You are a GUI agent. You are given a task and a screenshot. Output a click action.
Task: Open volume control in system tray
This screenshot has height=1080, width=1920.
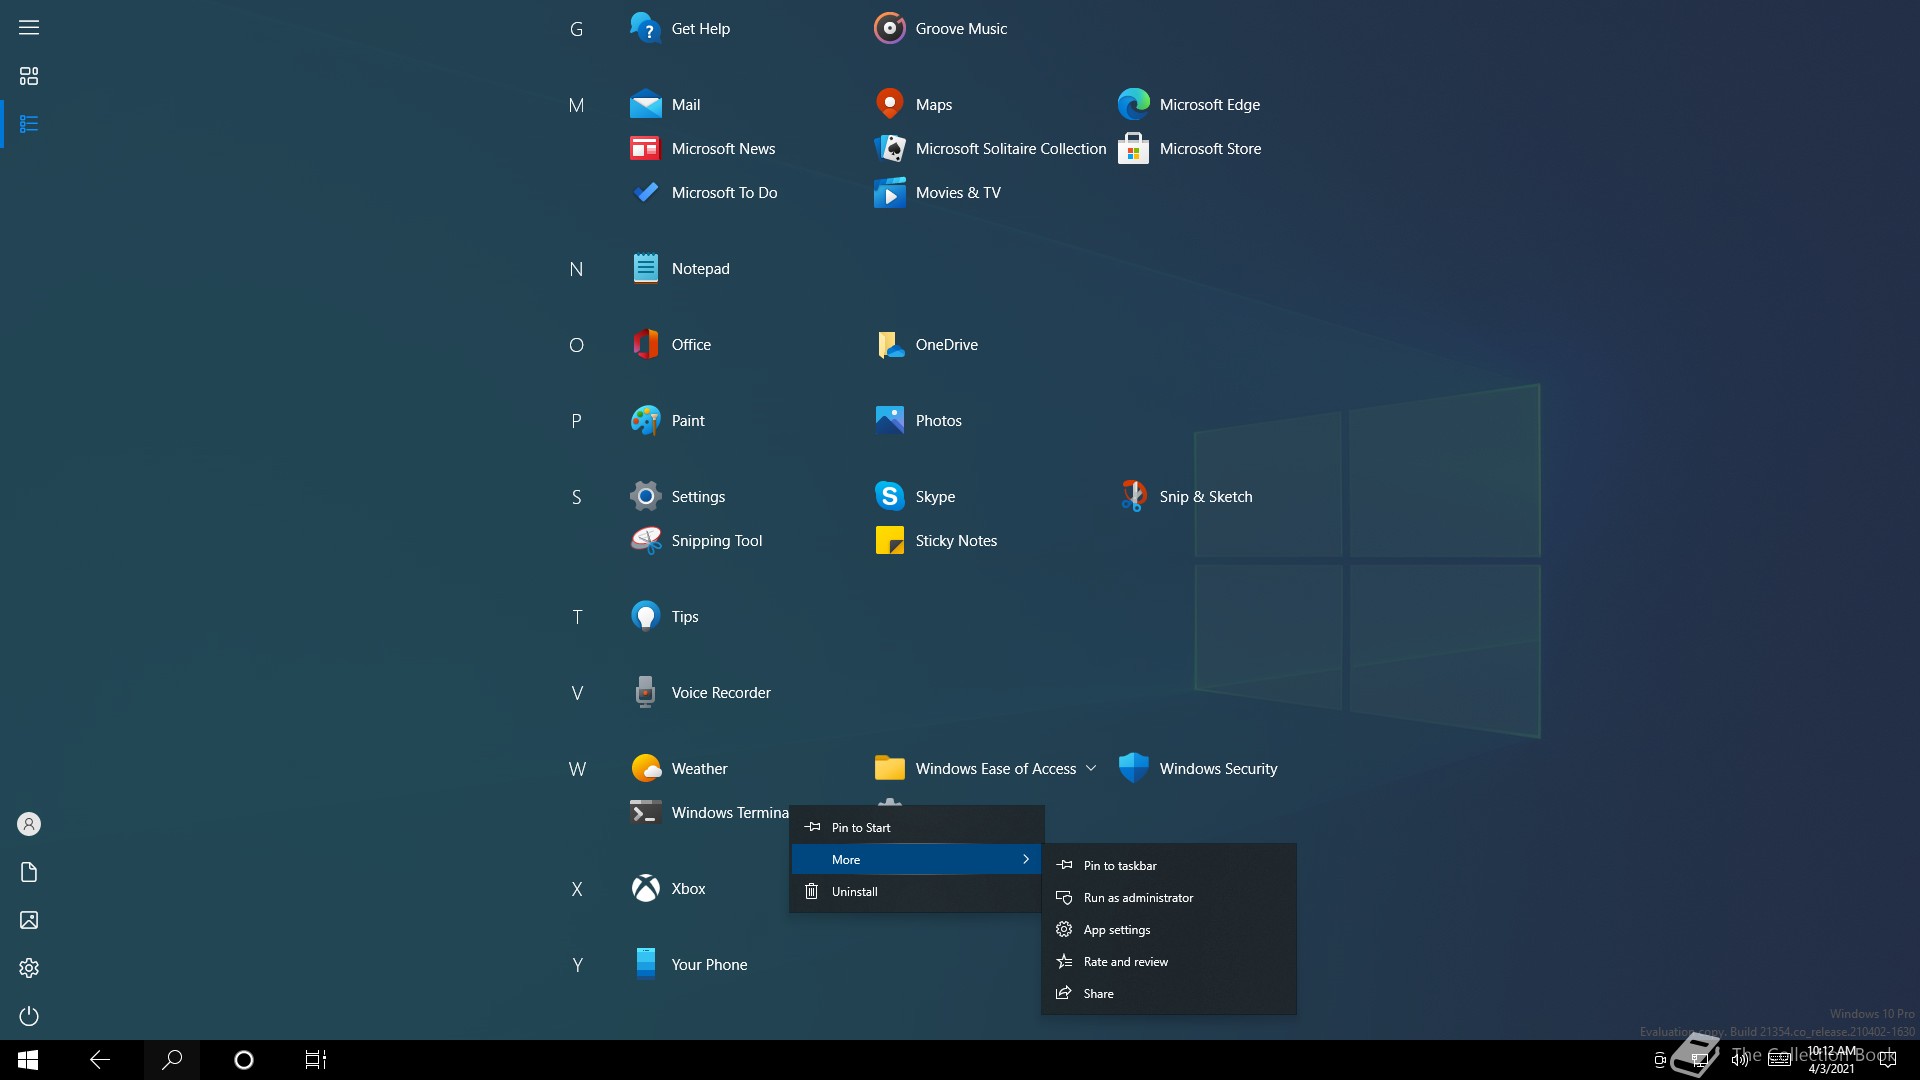click(1740, 1060)
